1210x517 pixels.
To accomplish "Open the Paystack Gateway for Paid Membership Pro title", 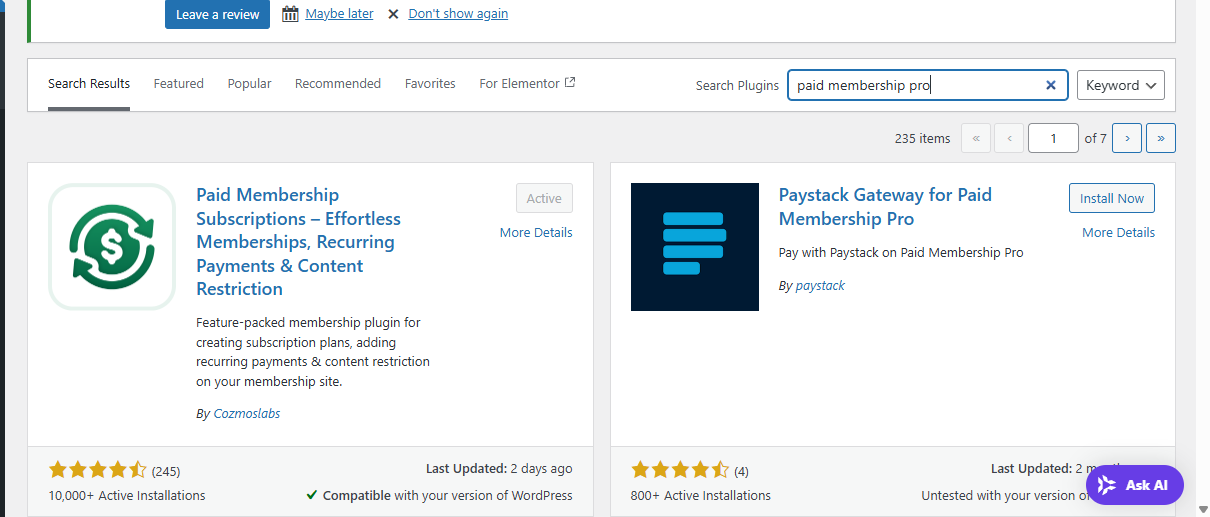I will coord(885,207).
